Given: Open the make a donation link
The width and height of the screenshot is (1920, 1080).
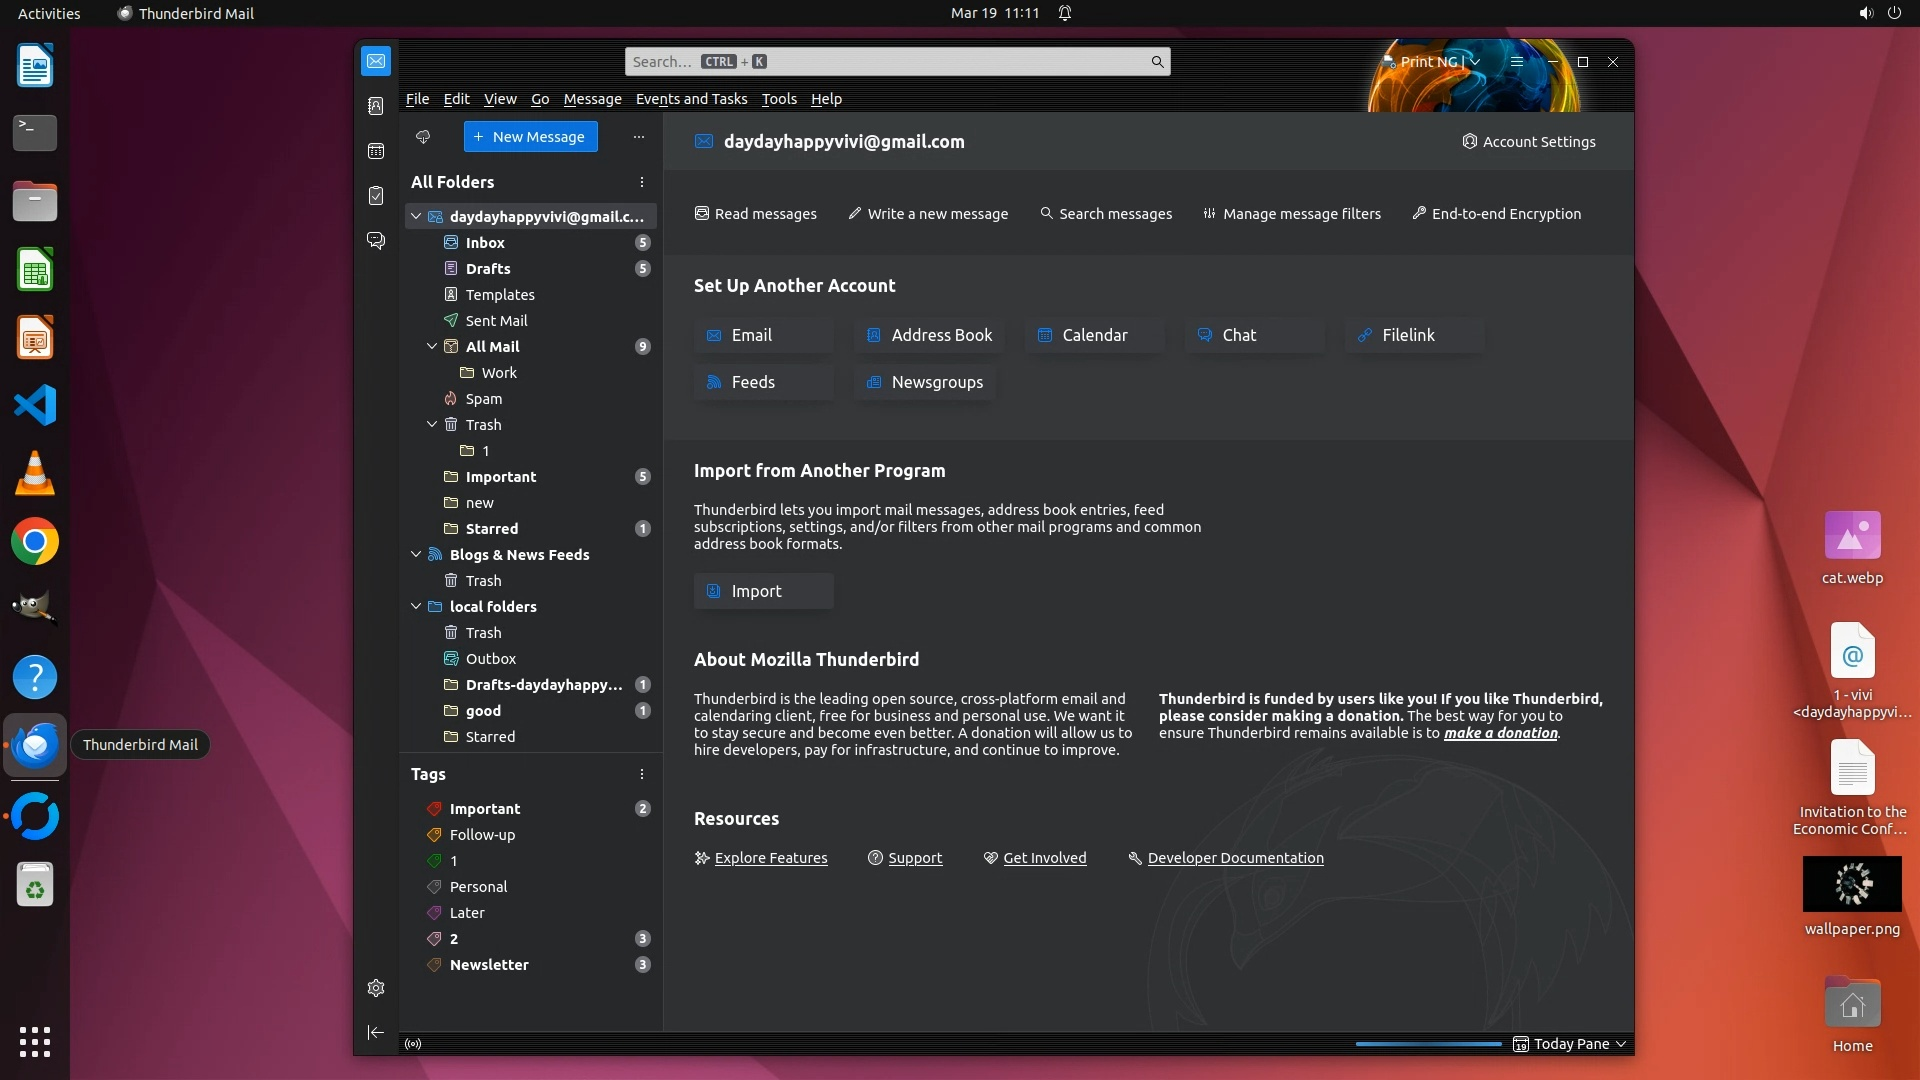Looking at the screenshot, I should (x=1500, y=733).
